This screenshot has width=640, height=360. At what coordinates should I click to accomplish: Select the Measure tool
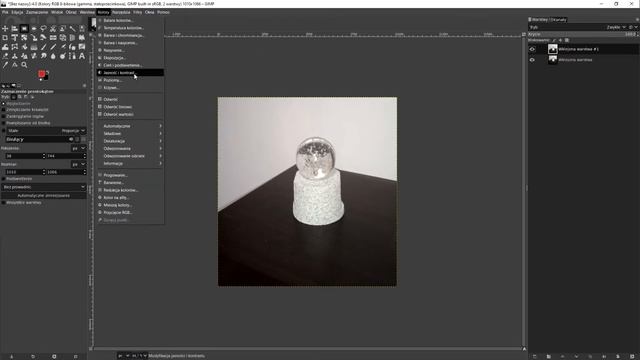tap(14, 65)
